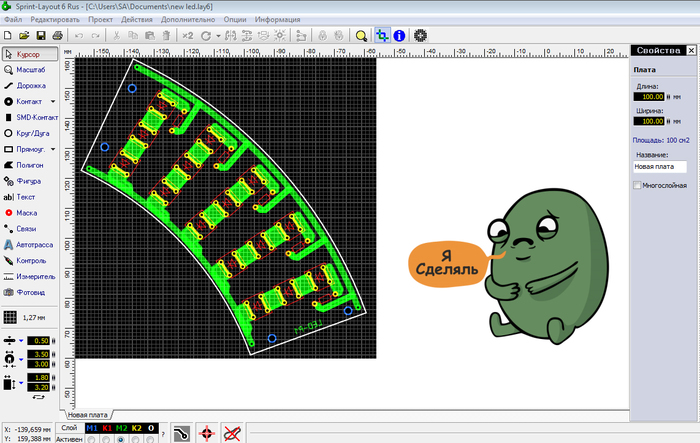Open the track width preset dropdown arrow
This screenshot has width=700, height=443.
pos(21,341)
